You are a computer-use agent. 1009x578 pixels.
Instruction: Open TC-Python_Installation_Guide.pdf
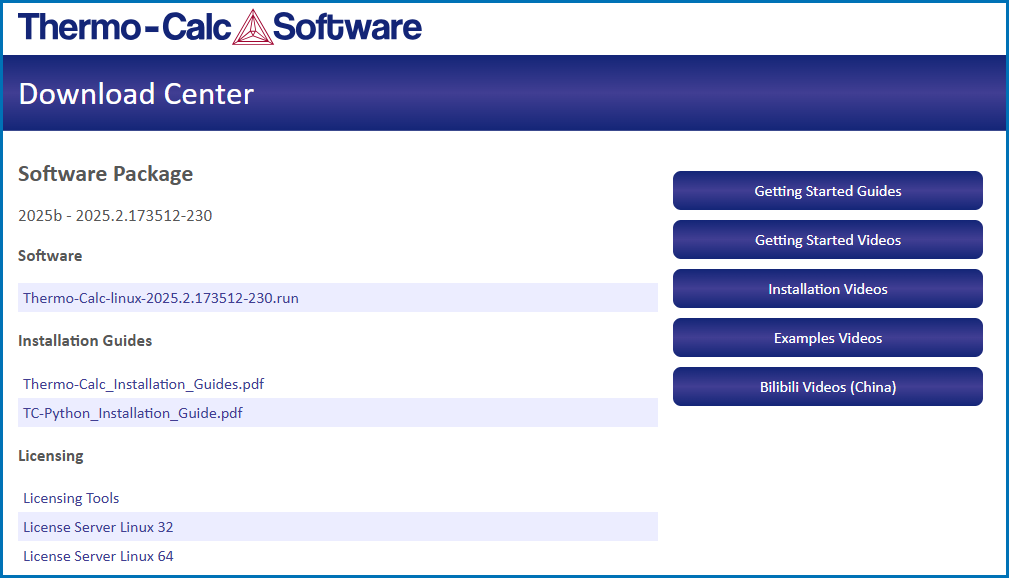pyautogui.click(x=133, y=413)
